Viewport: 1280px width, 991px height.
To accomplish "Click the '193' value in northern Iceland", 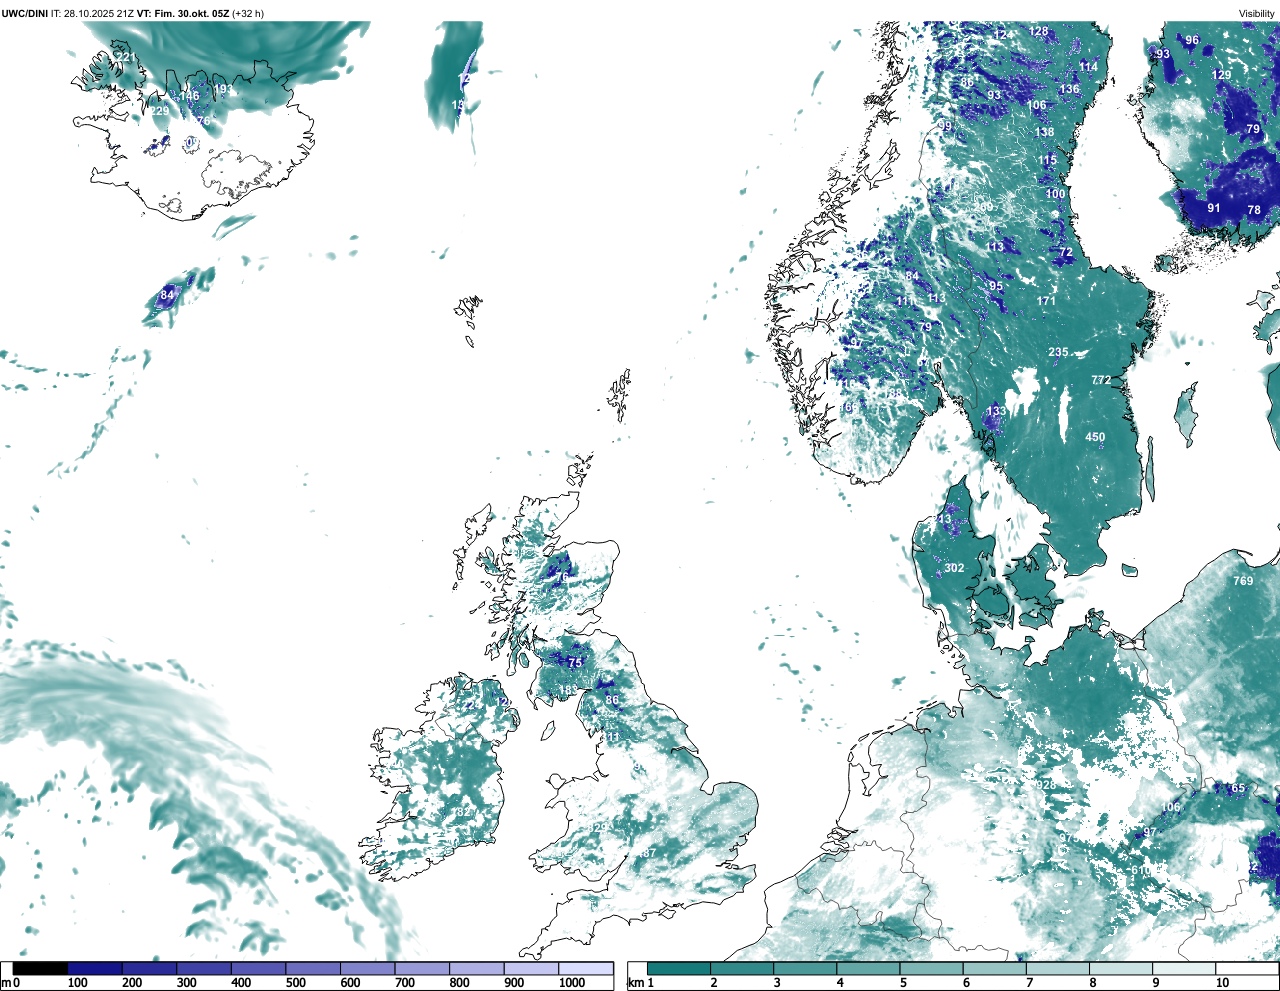I will [x=223, y=89].
